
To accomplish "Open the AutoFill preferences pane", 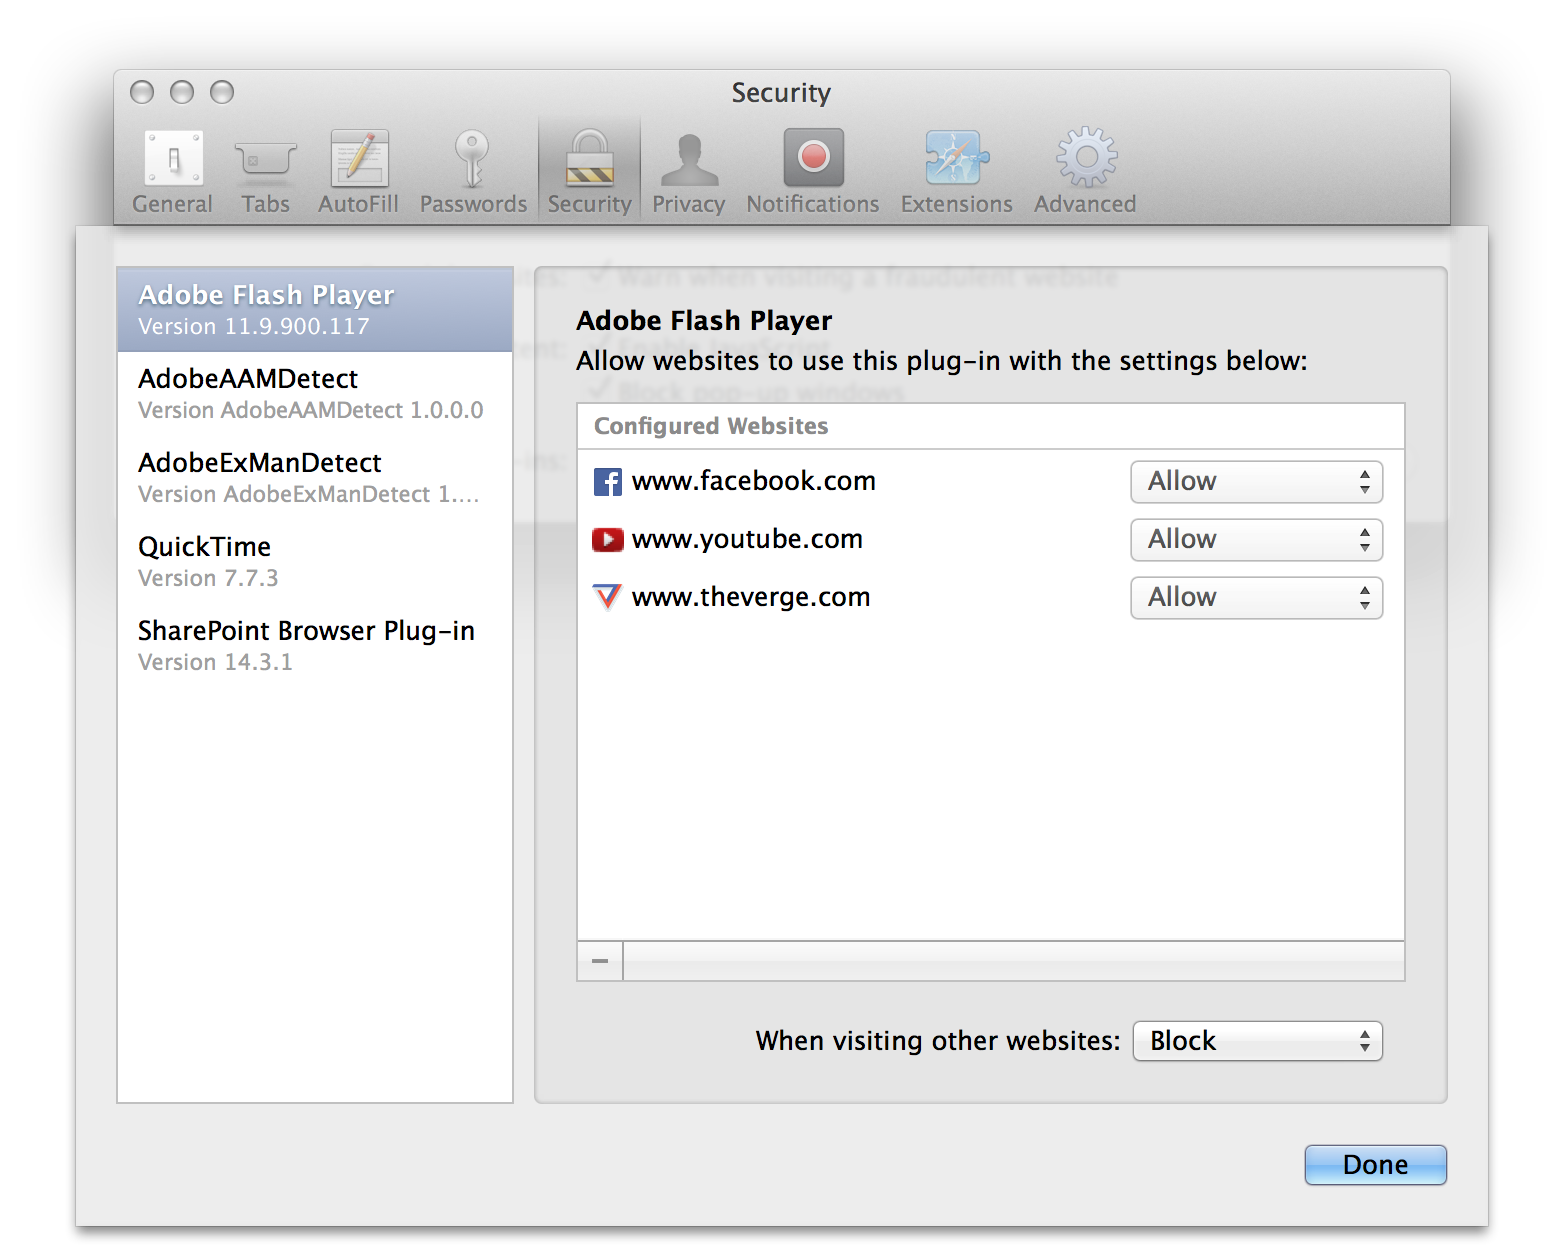I will pyautogui.click(x=359, y=171).
